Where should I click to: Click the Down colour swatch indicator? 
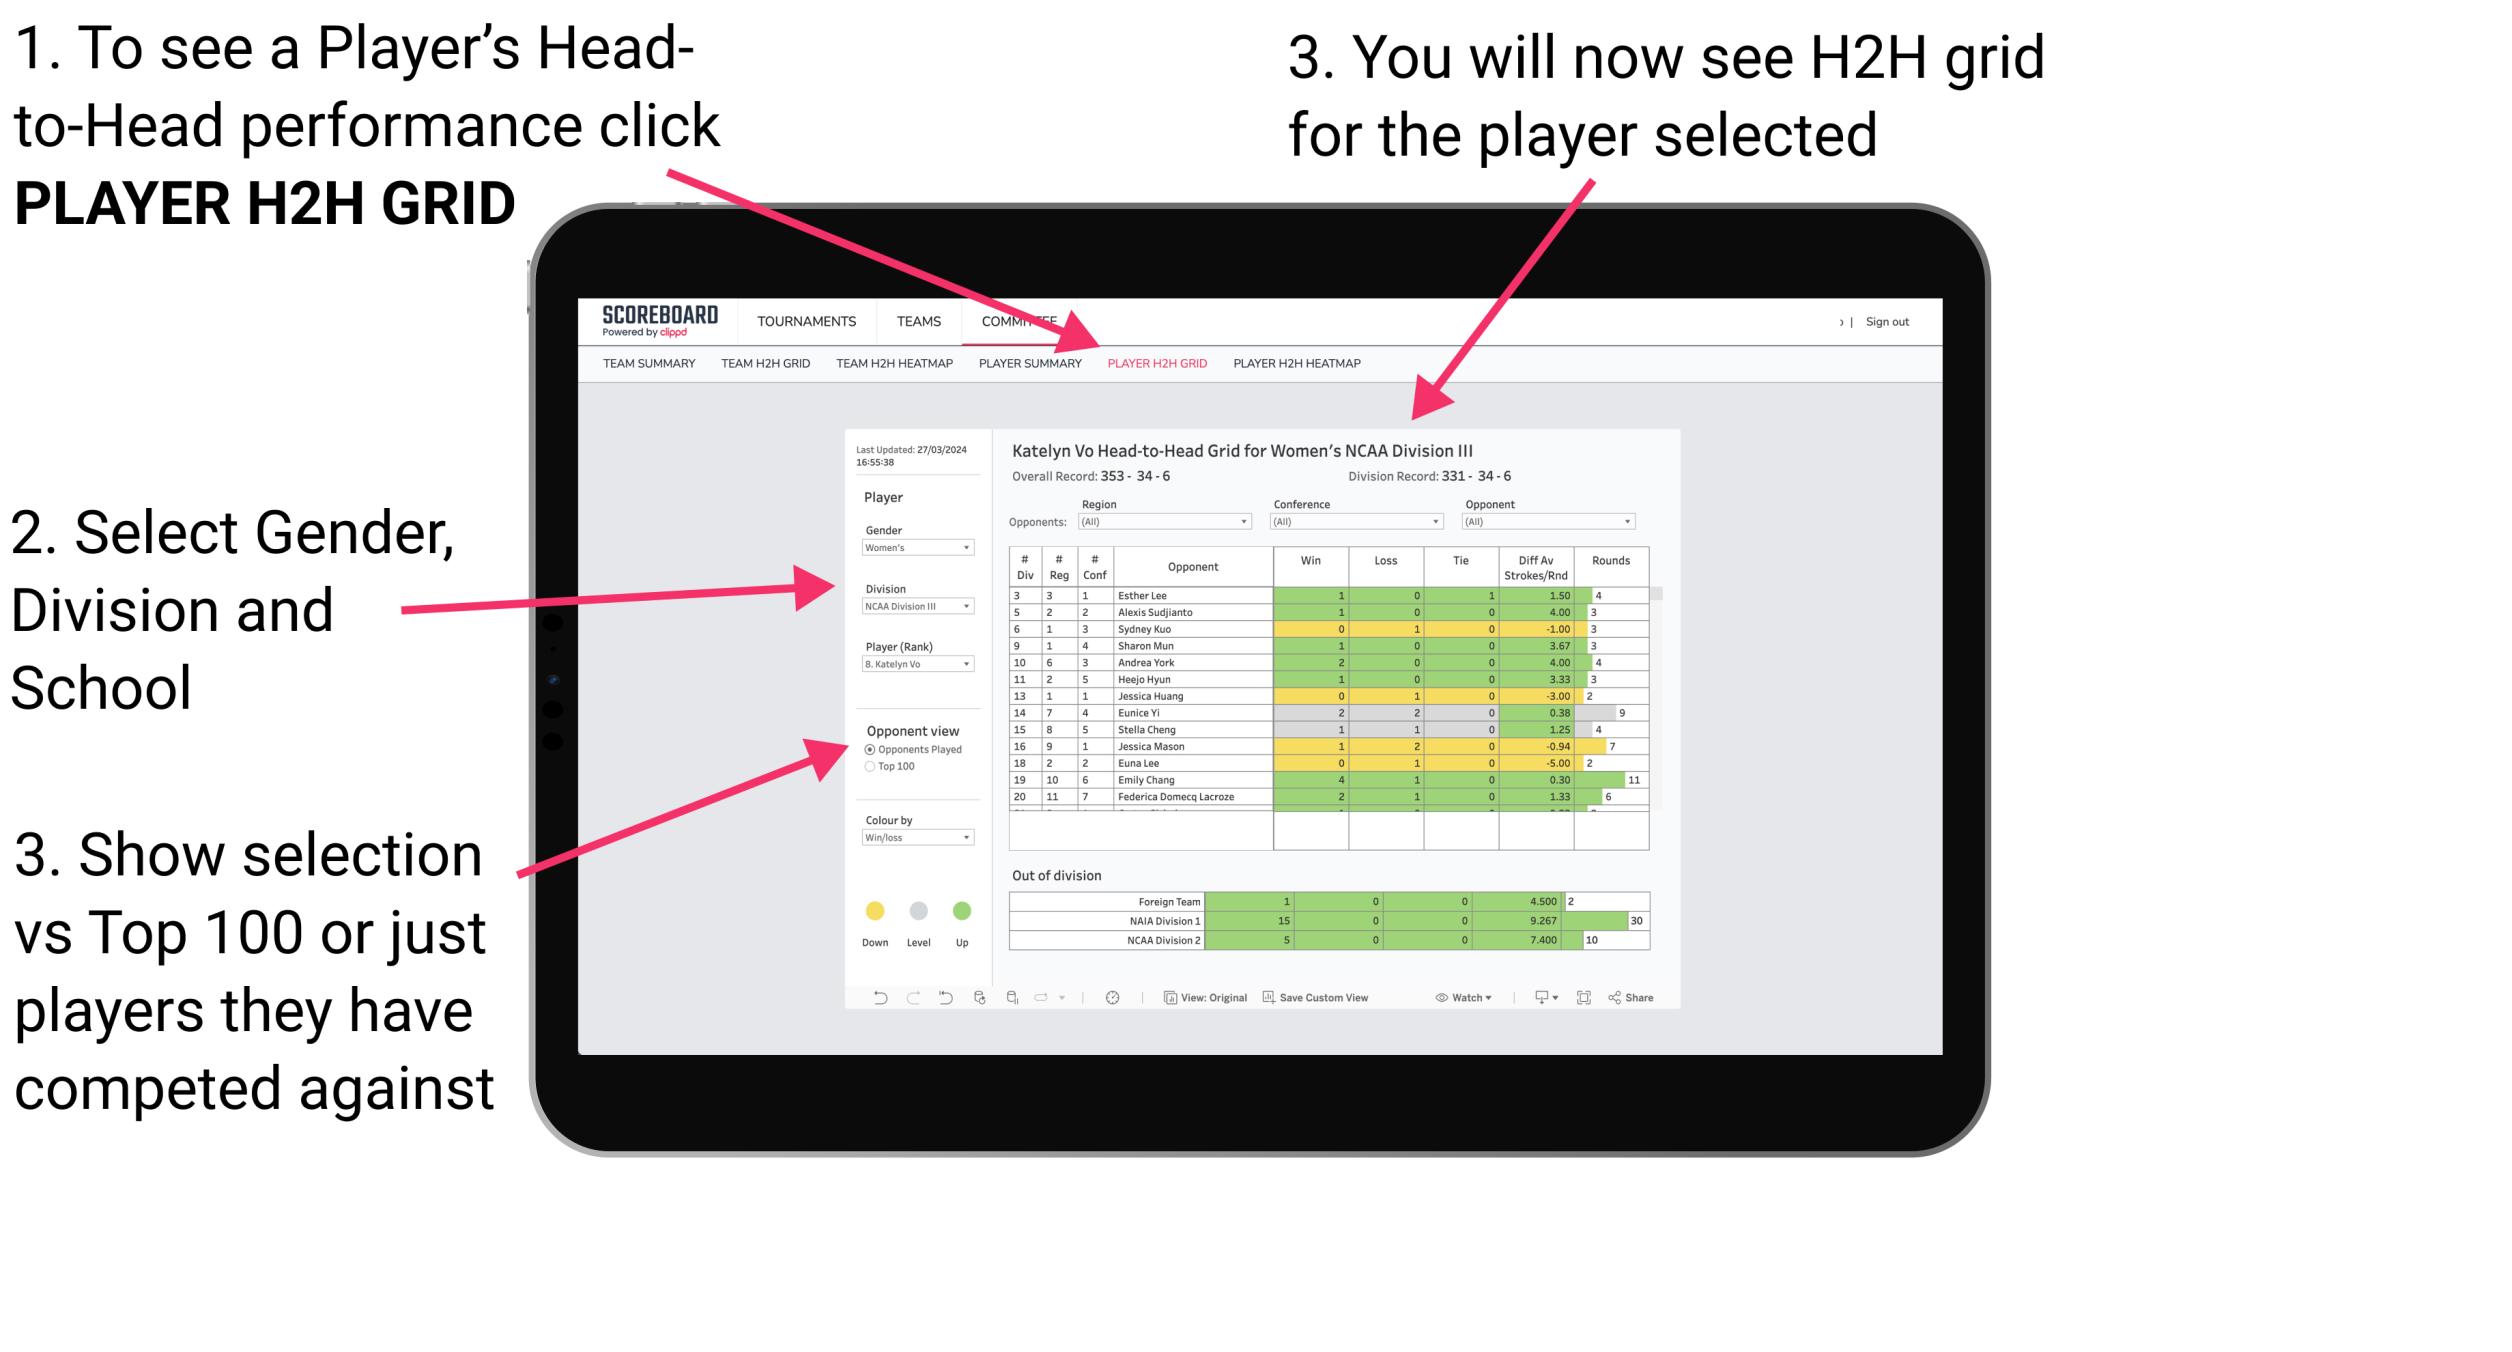point(874,911)
